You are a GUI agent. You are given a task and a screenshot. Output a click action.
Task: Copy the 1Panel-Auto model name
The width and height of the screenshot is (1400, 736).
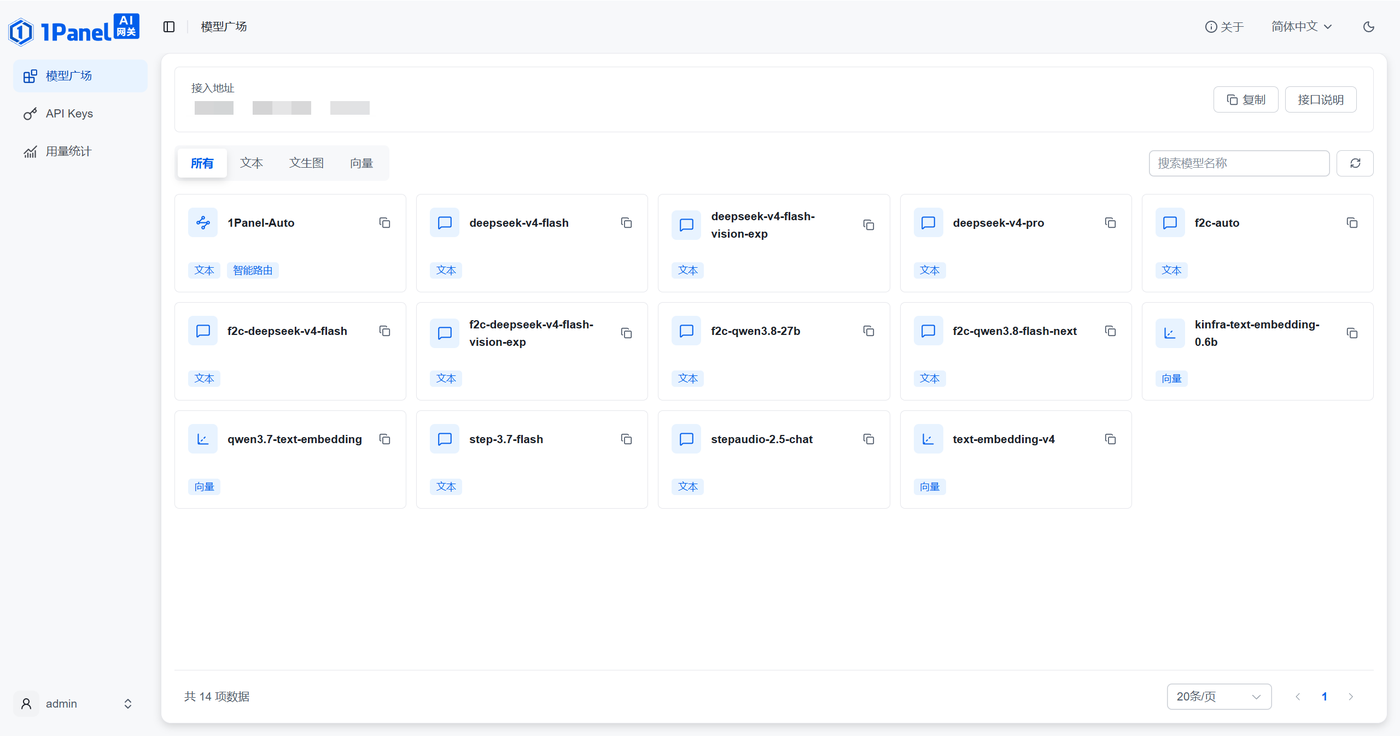[385, 223]
